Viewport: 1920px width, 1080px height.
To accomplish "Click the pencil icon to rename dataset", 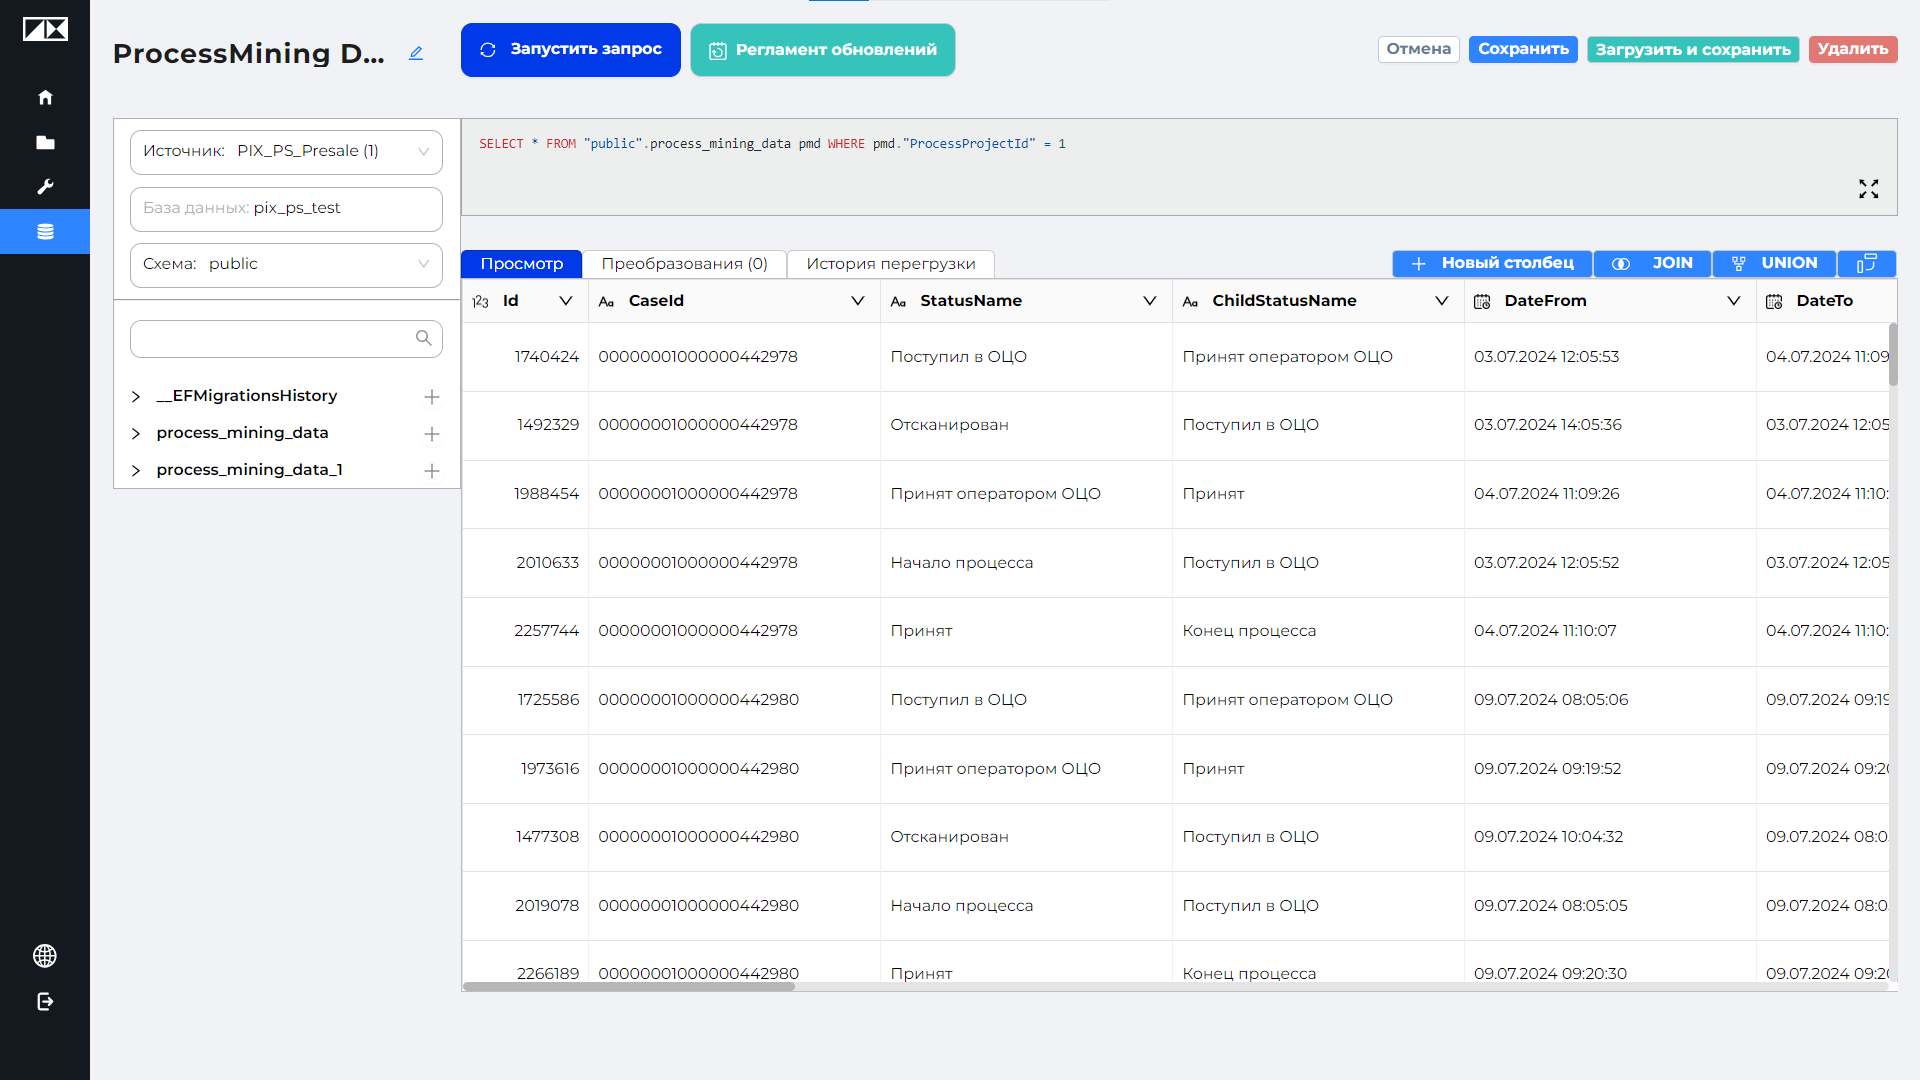I will 416,53.
